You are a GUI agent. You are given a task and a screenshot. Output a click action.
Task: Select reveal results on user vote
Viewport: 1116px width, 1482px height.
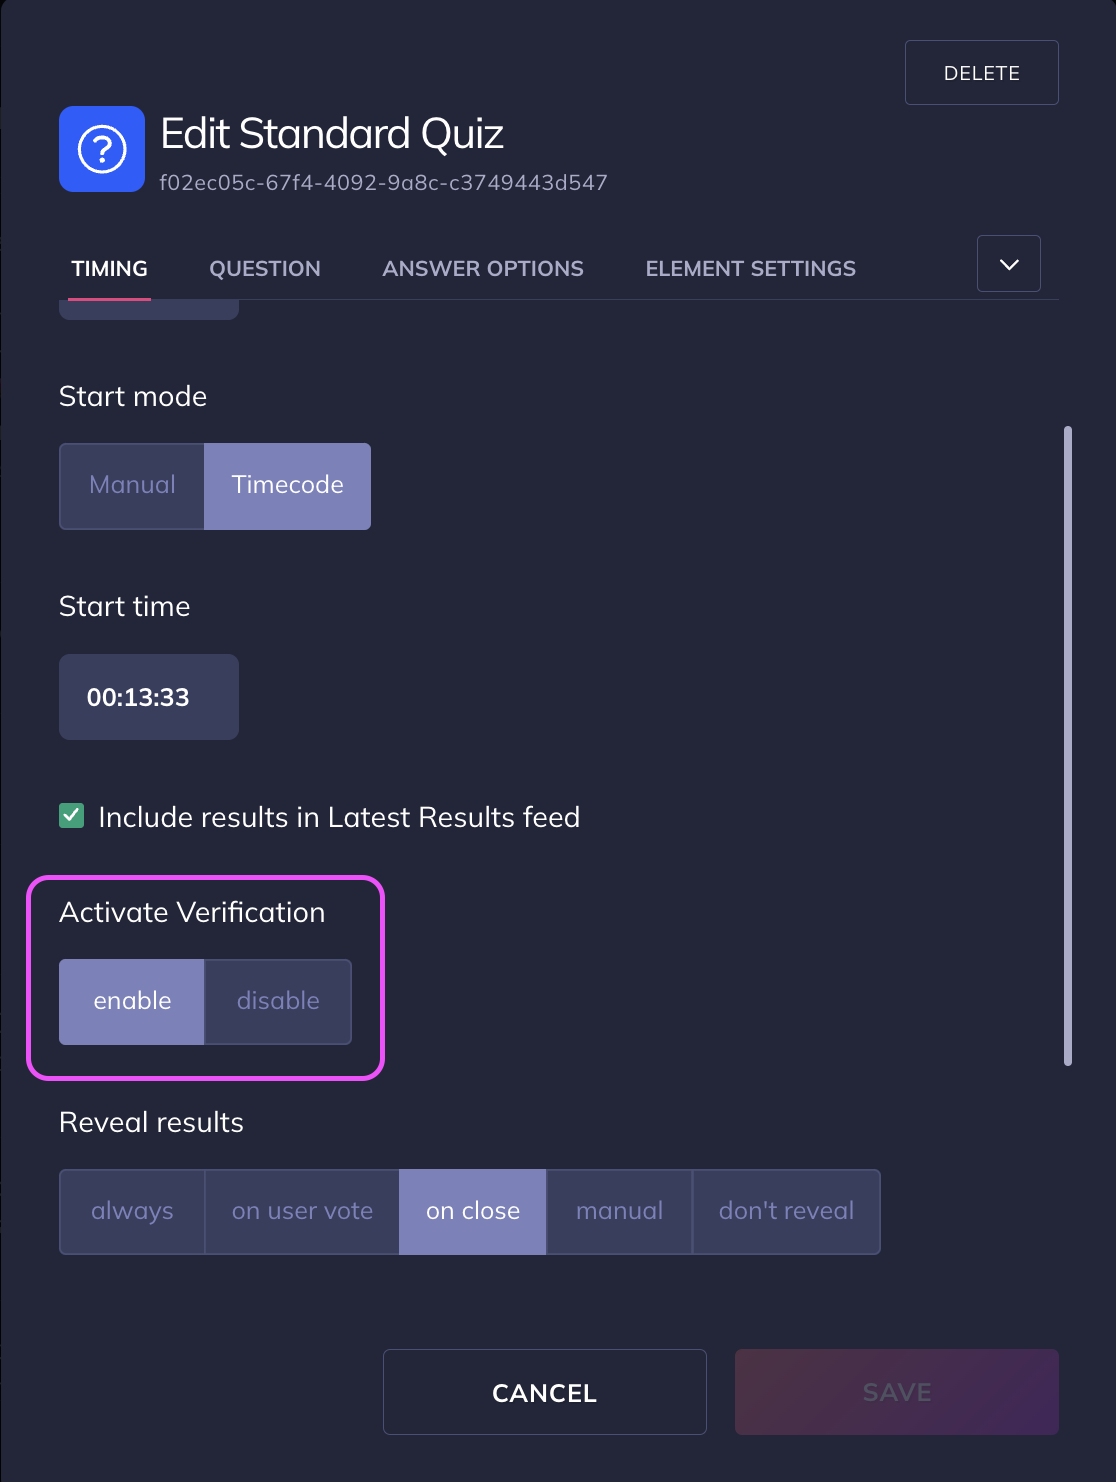click(x=302, y=1212)
